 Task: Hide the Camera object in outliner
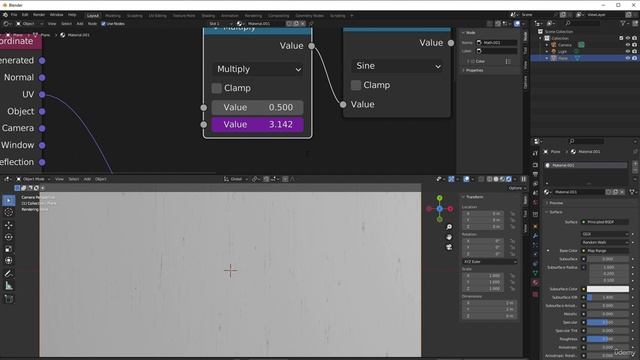click(628, 45)
